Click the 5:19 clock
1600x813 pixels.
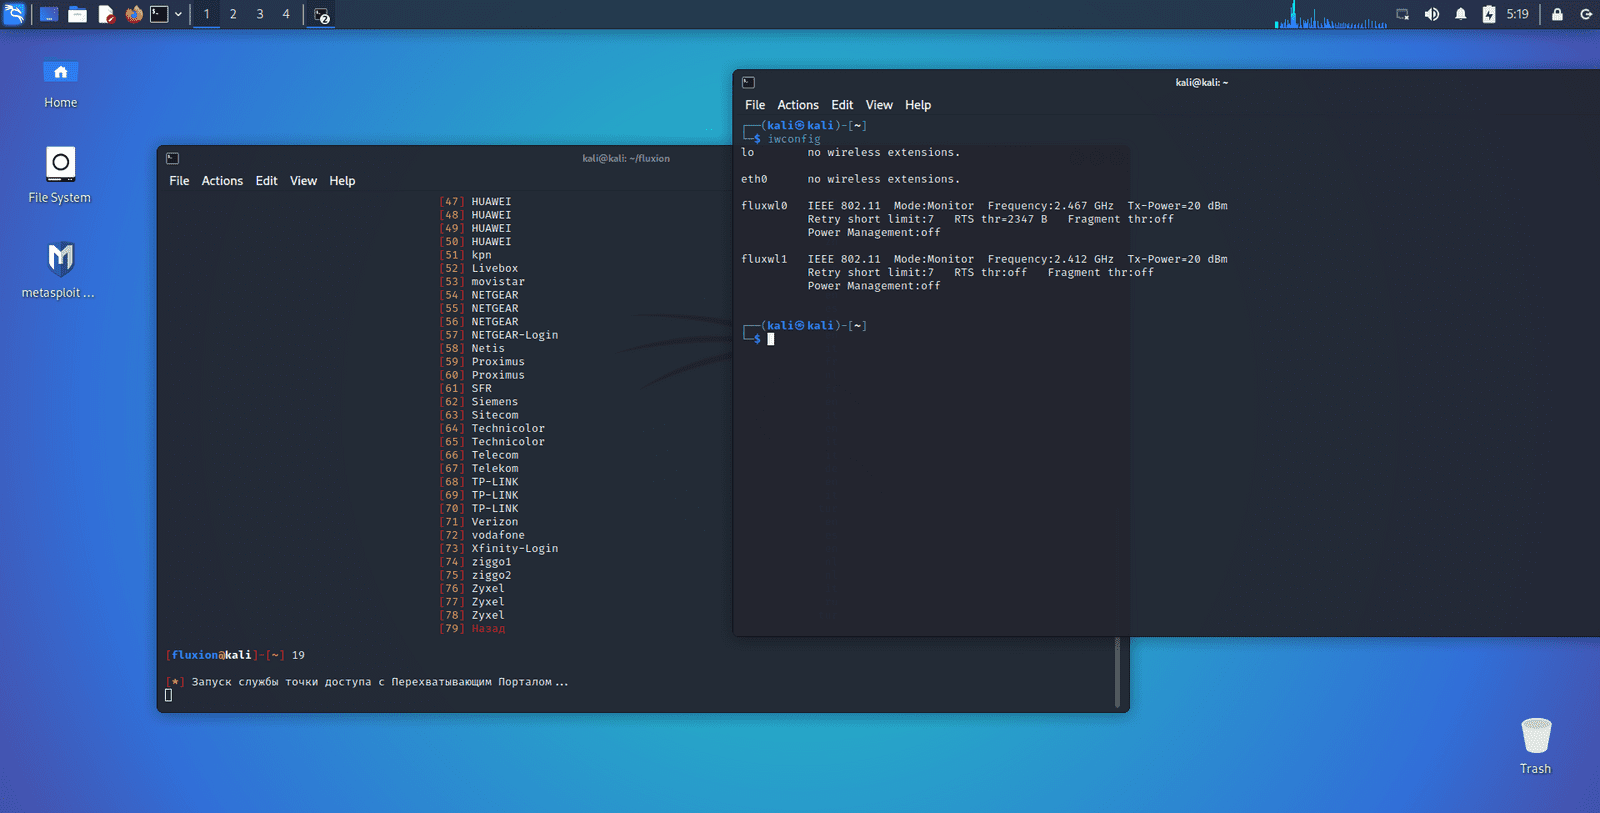(1518, 14)
